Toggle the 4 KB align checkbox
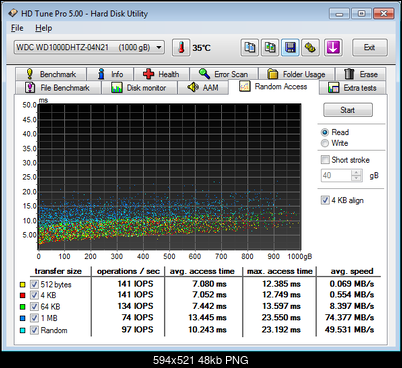The height and width of the screenshot is (368, 402). pyautogui.click(x=325, y=200)
